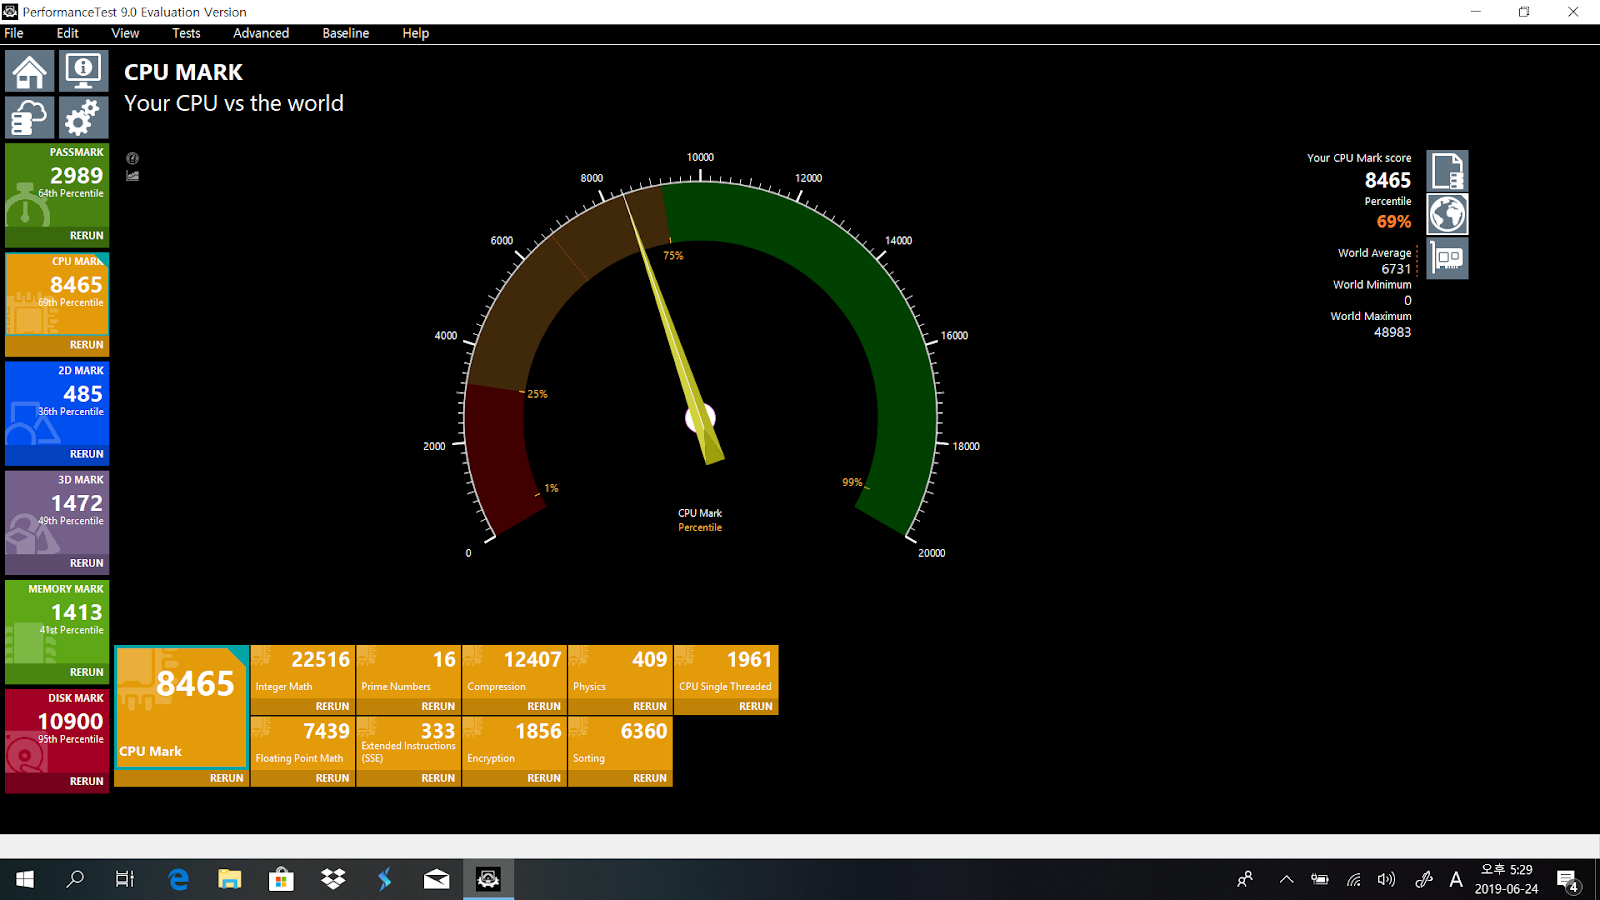Rerun the Disk Mark test

pyautogui.click(x=86, y=781)
